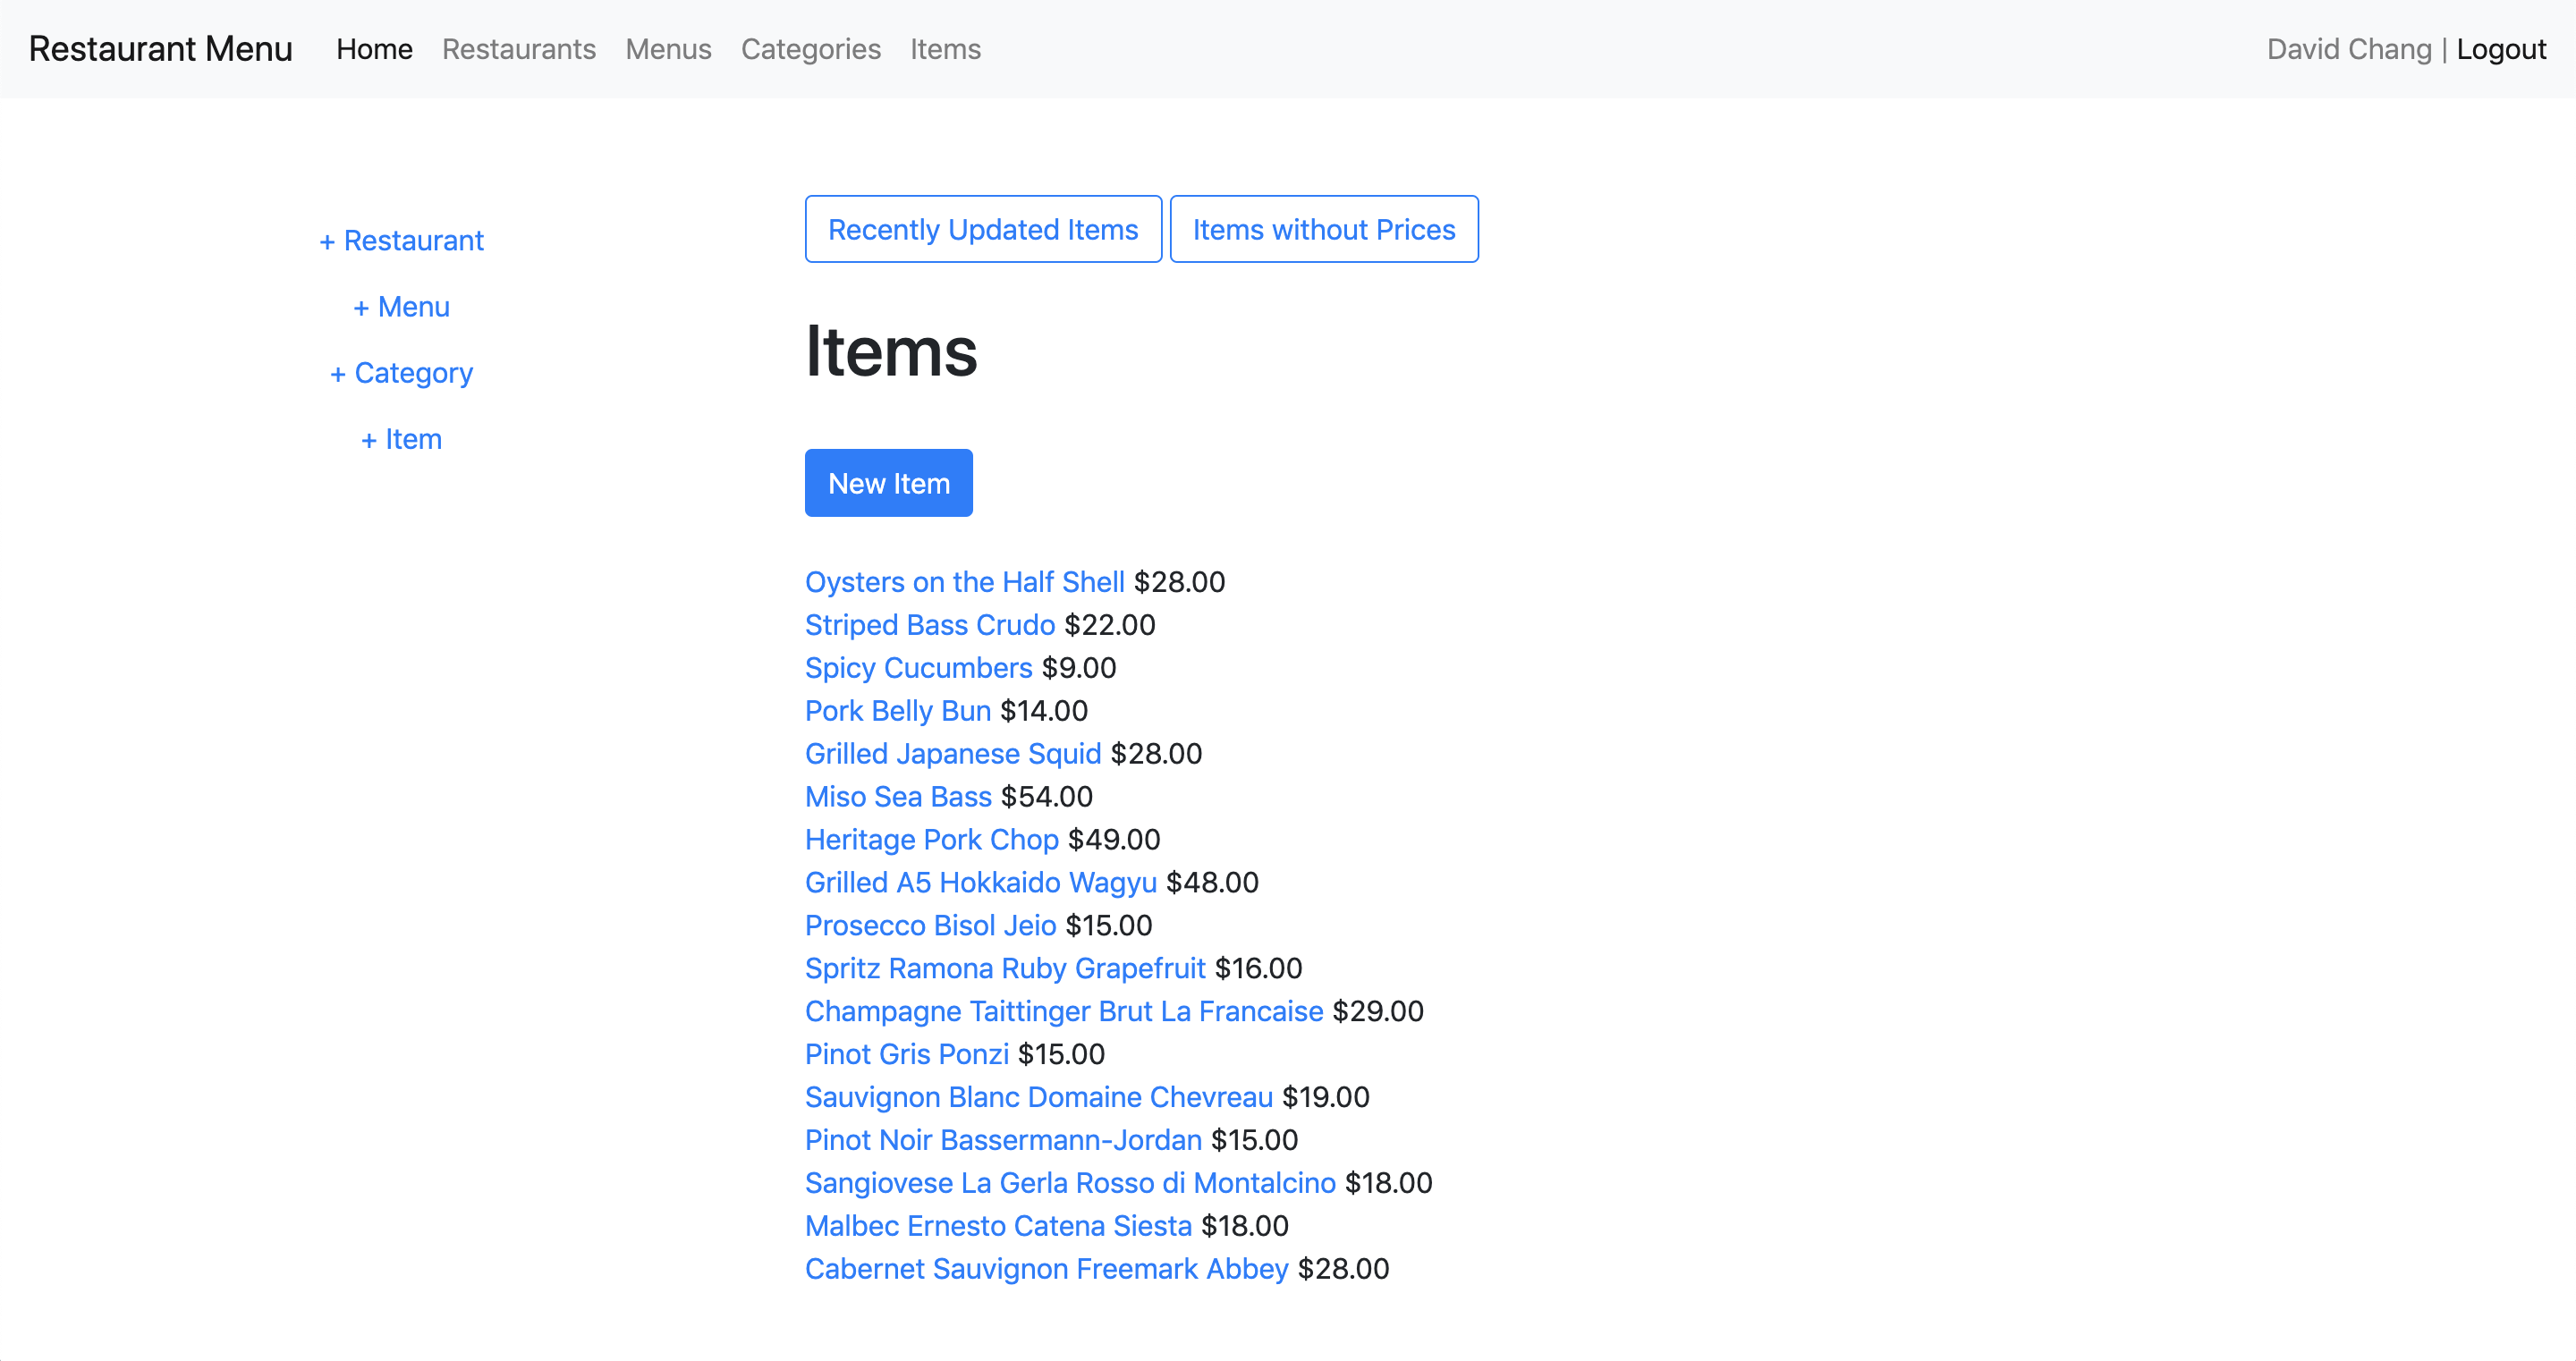Open Categories from the top navigation

pyautogui.click(x=810, y=49)
